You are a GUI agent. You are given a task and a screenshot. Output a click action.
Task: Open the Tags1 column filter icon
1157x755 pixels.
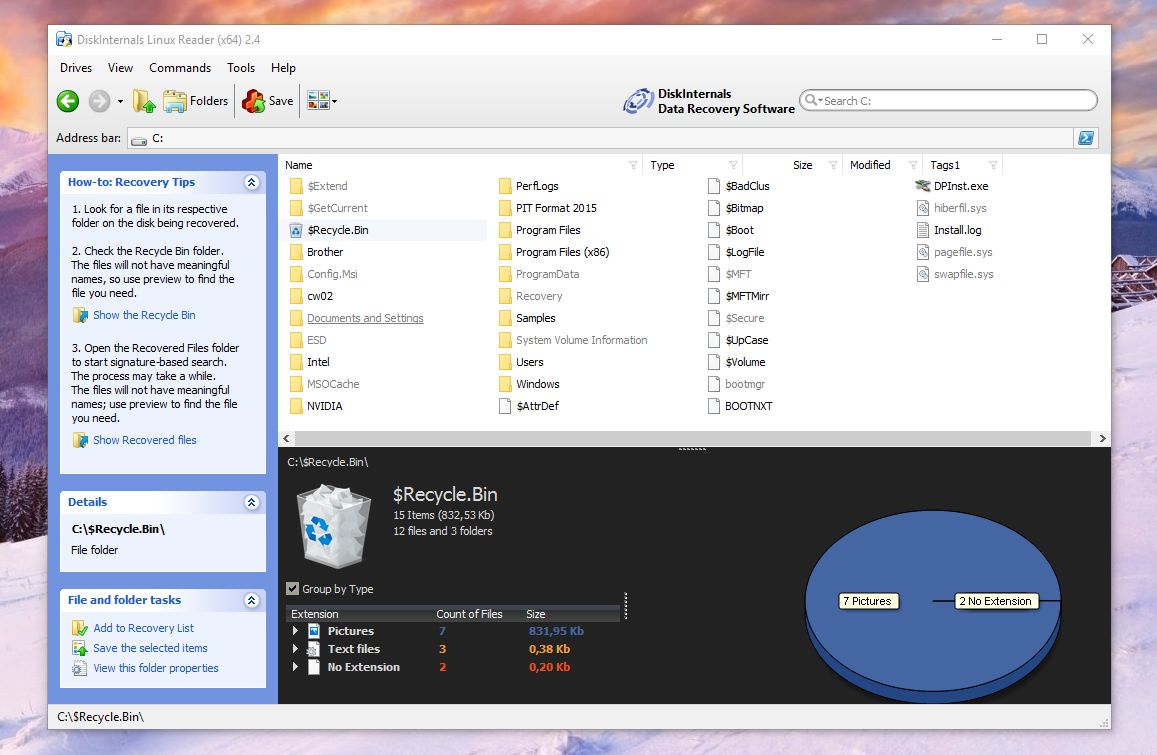[993, 165]
